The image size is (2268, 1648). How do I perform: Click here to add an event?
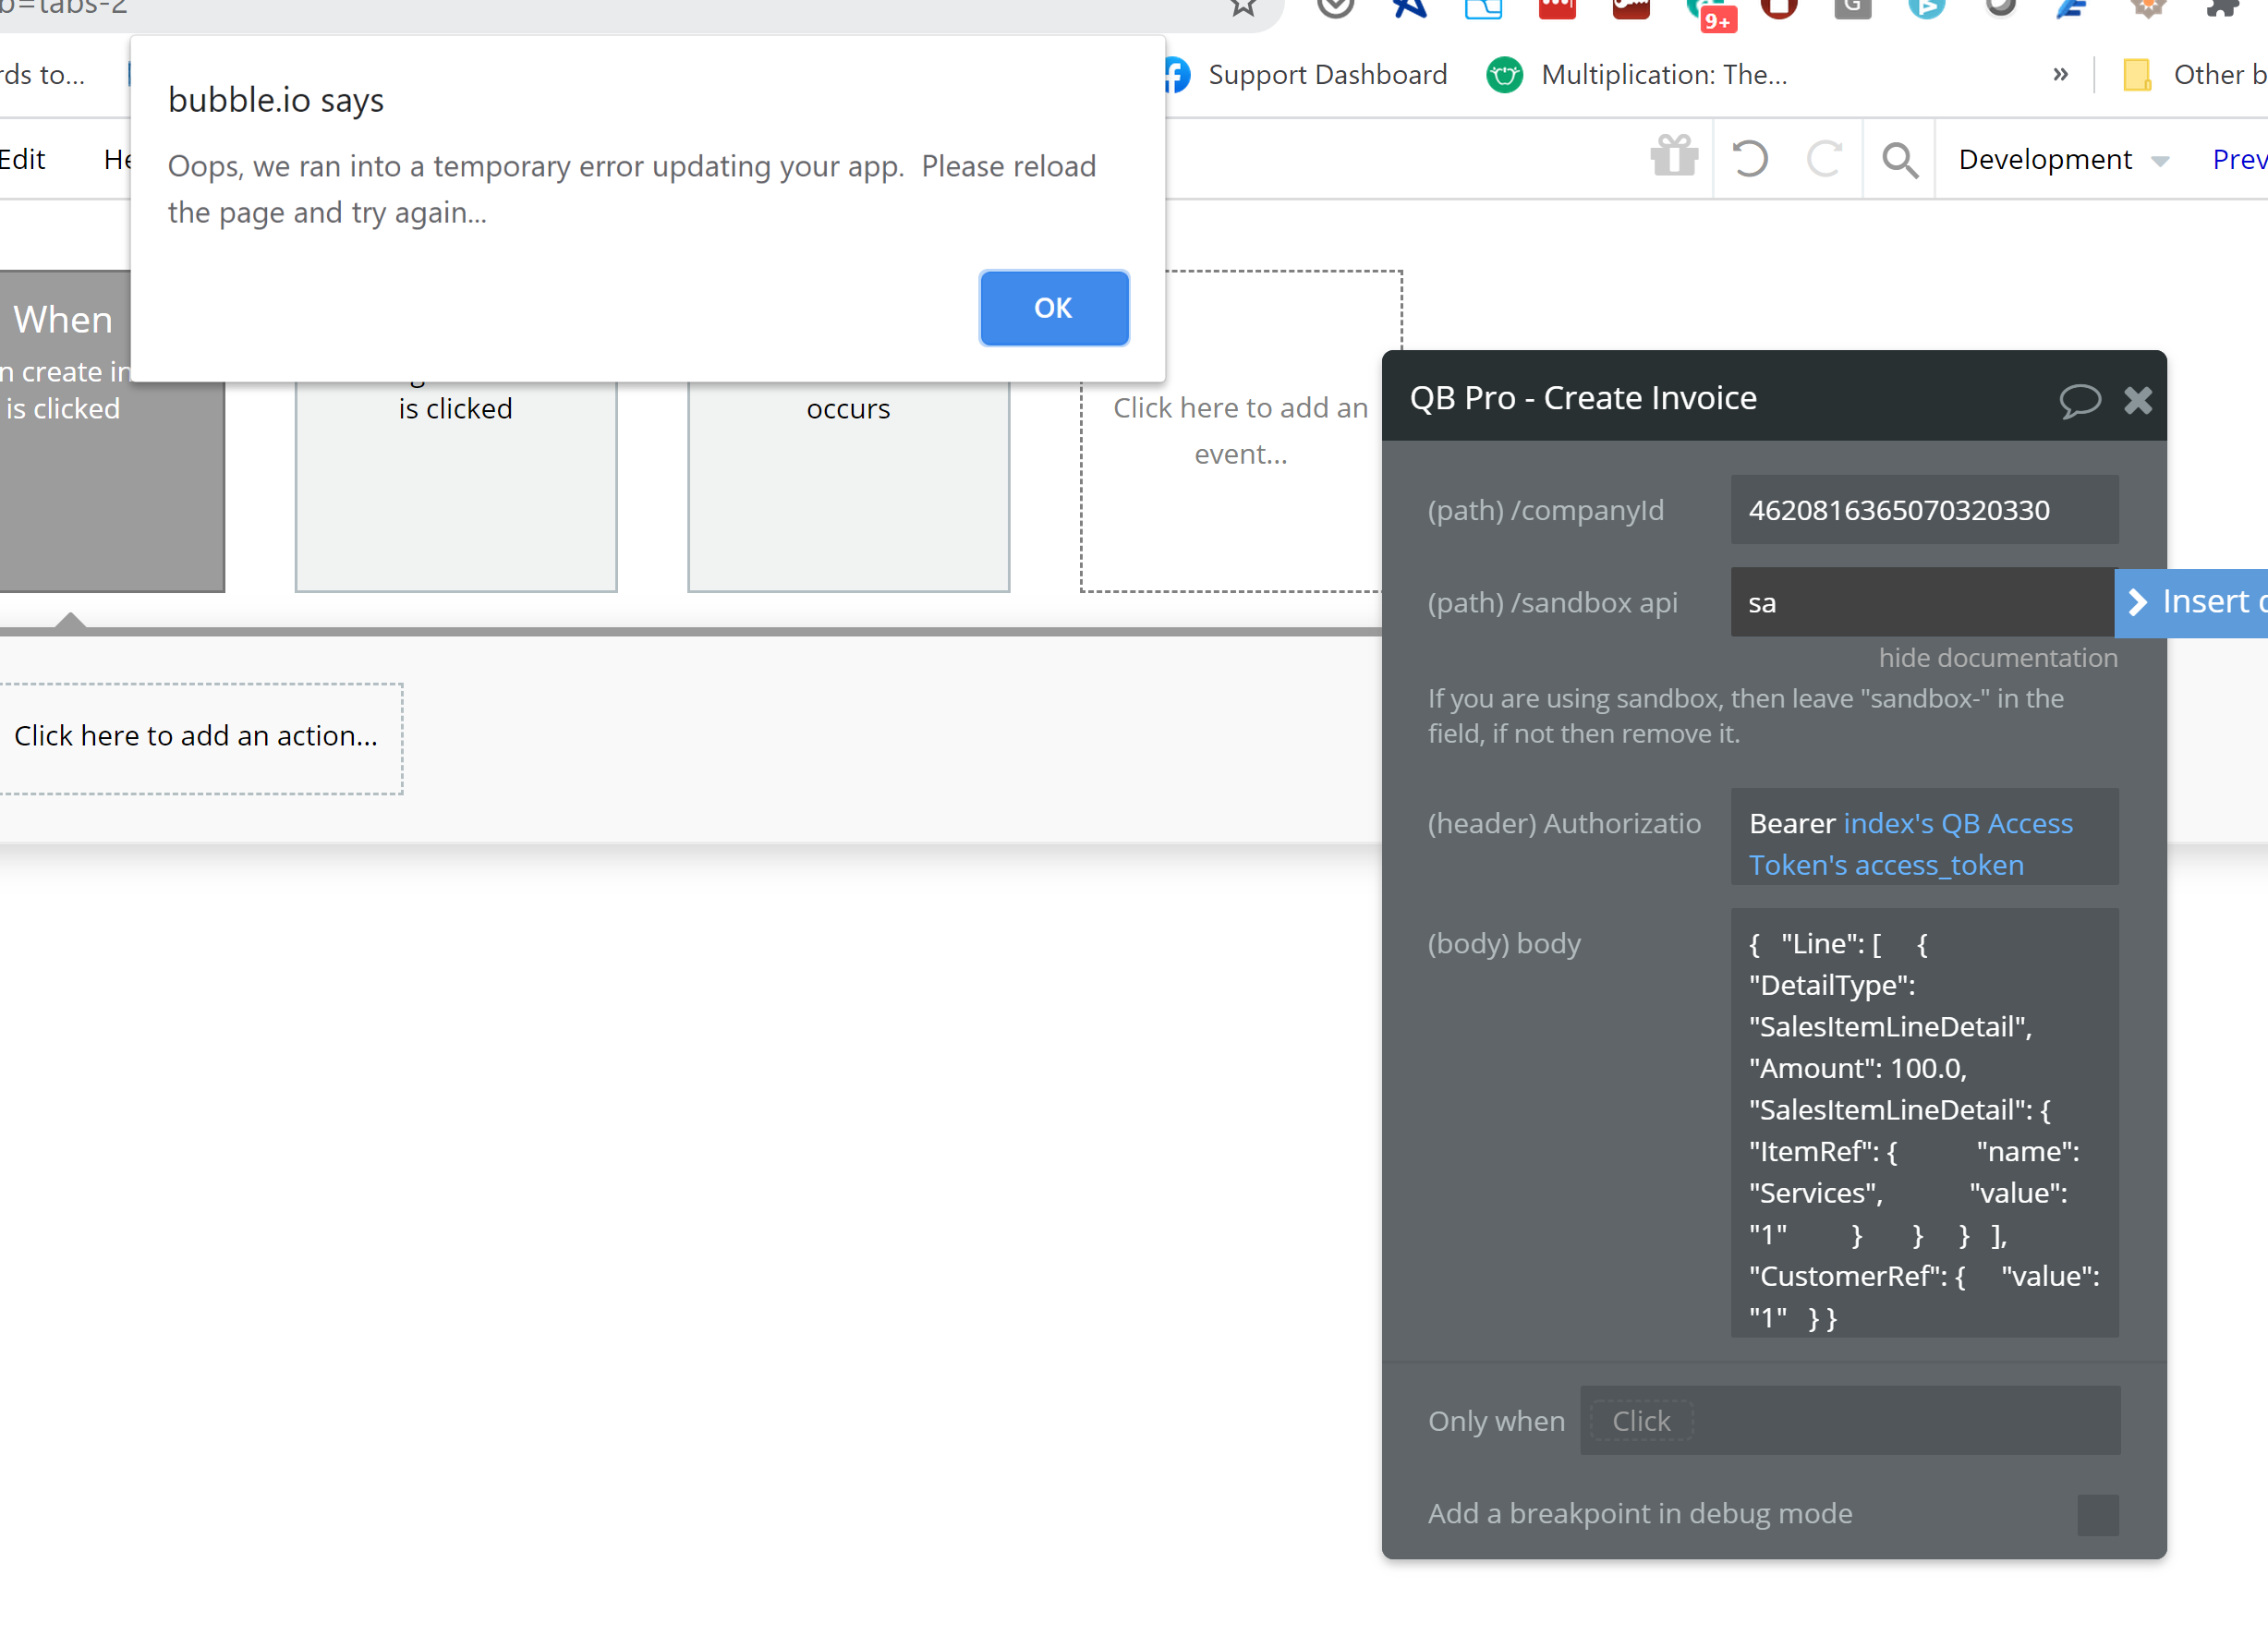pos(1240,431)
